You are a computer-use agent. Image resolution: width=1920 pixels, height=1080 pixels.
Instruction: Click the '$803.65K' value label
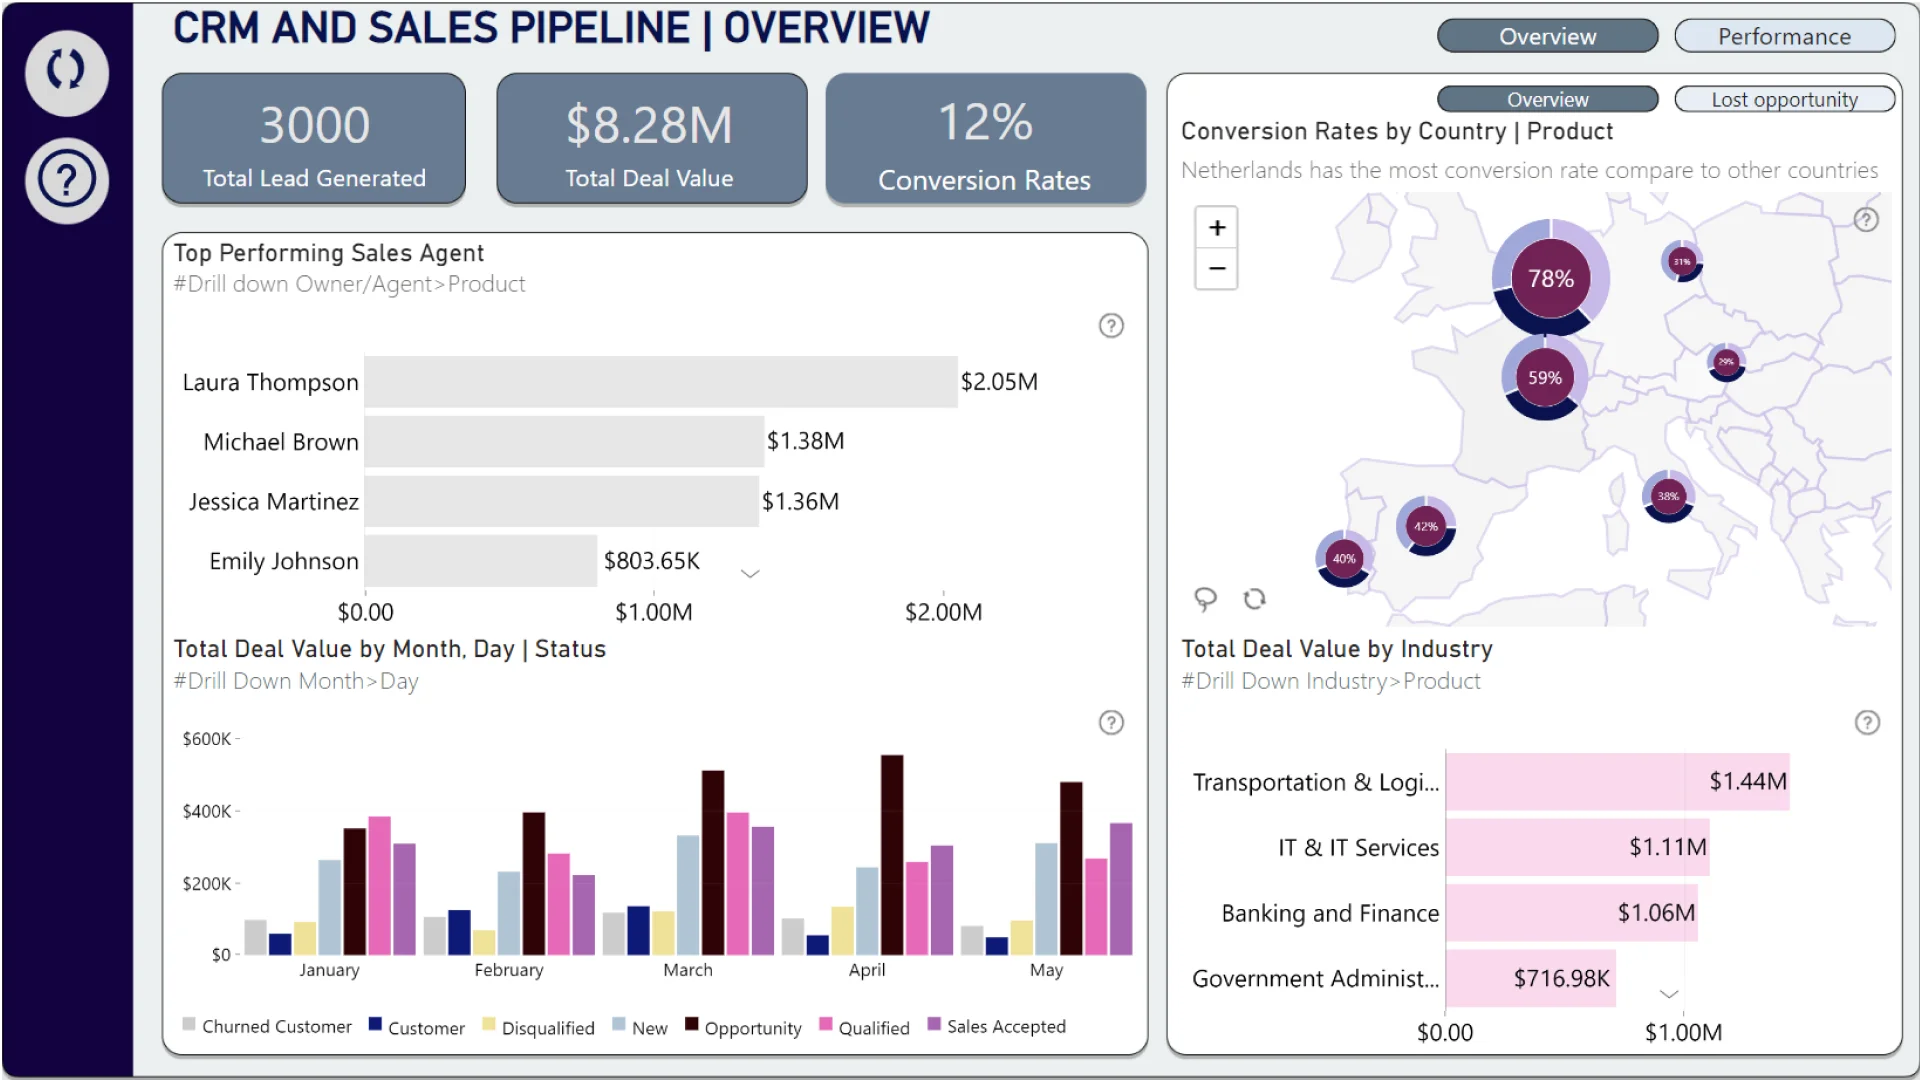coord(652,561)
